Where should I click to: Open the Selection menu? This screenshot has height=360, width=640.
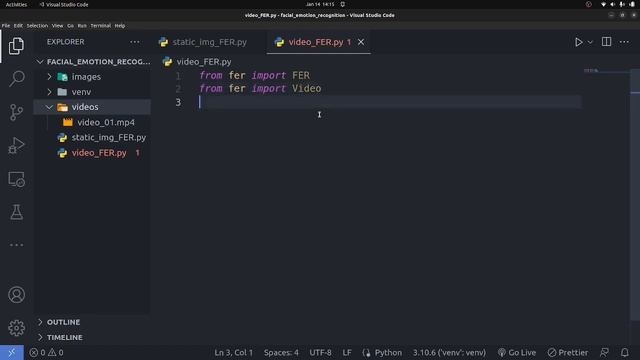point(37,25)
